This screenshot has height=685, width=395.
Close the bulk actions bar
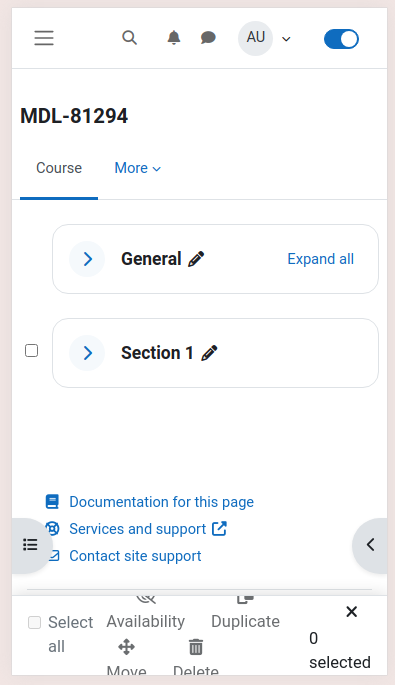[x=352, y=612]
